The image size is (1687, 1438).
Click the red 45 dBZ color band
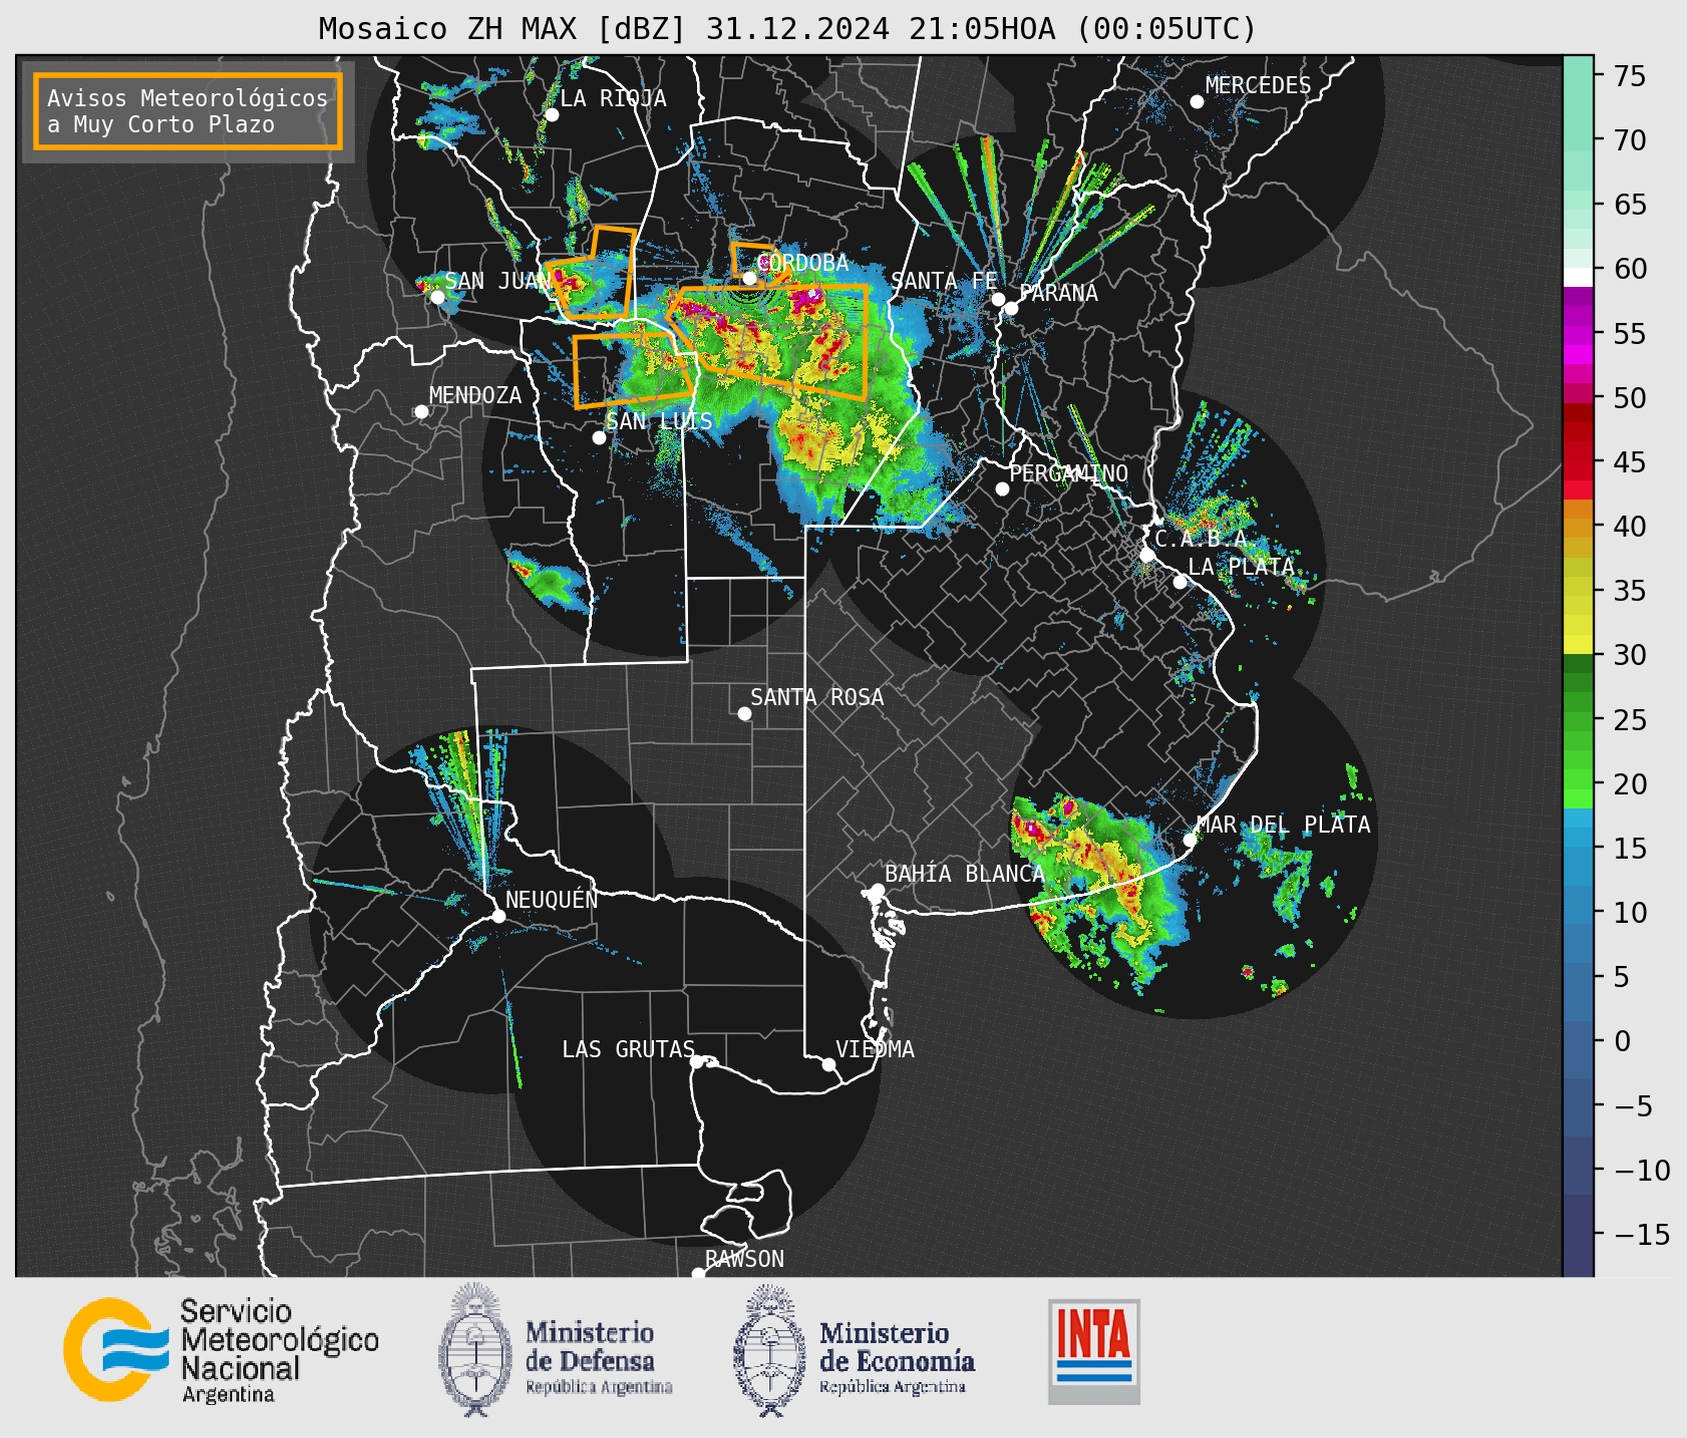(1578, 462)
